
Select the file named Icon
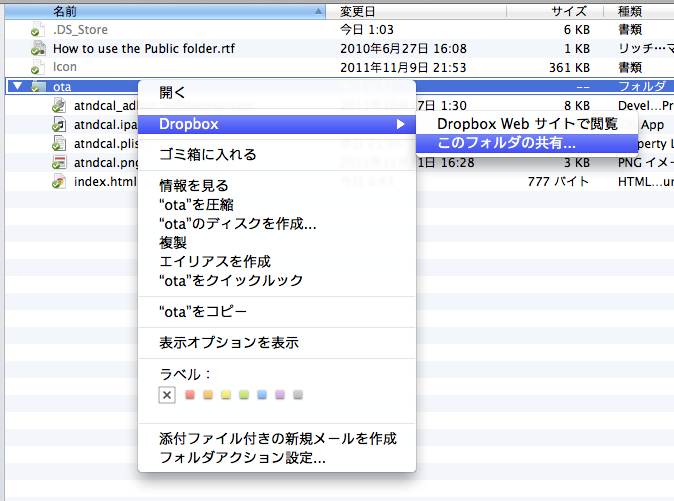tap(65, 67)
